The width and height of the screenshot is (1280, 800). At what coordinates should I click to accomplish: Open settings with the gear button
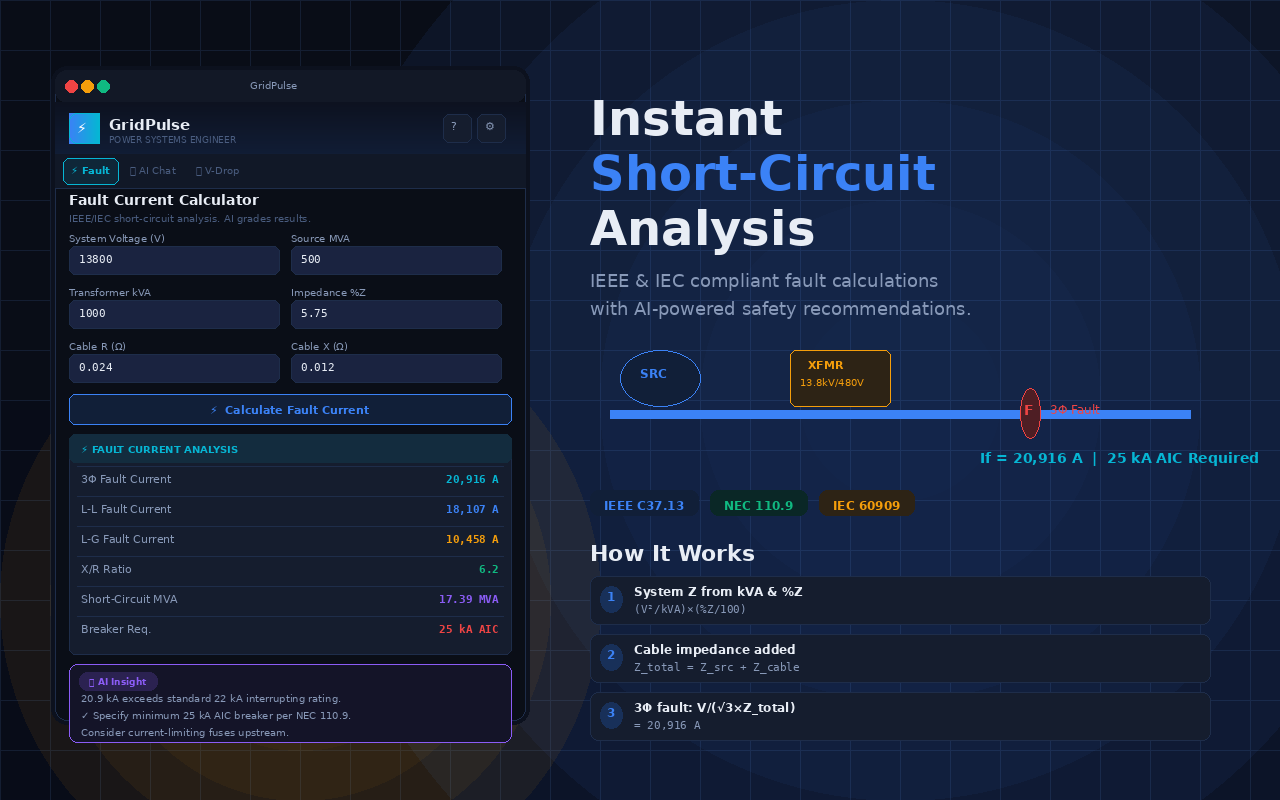click(491, 128)
